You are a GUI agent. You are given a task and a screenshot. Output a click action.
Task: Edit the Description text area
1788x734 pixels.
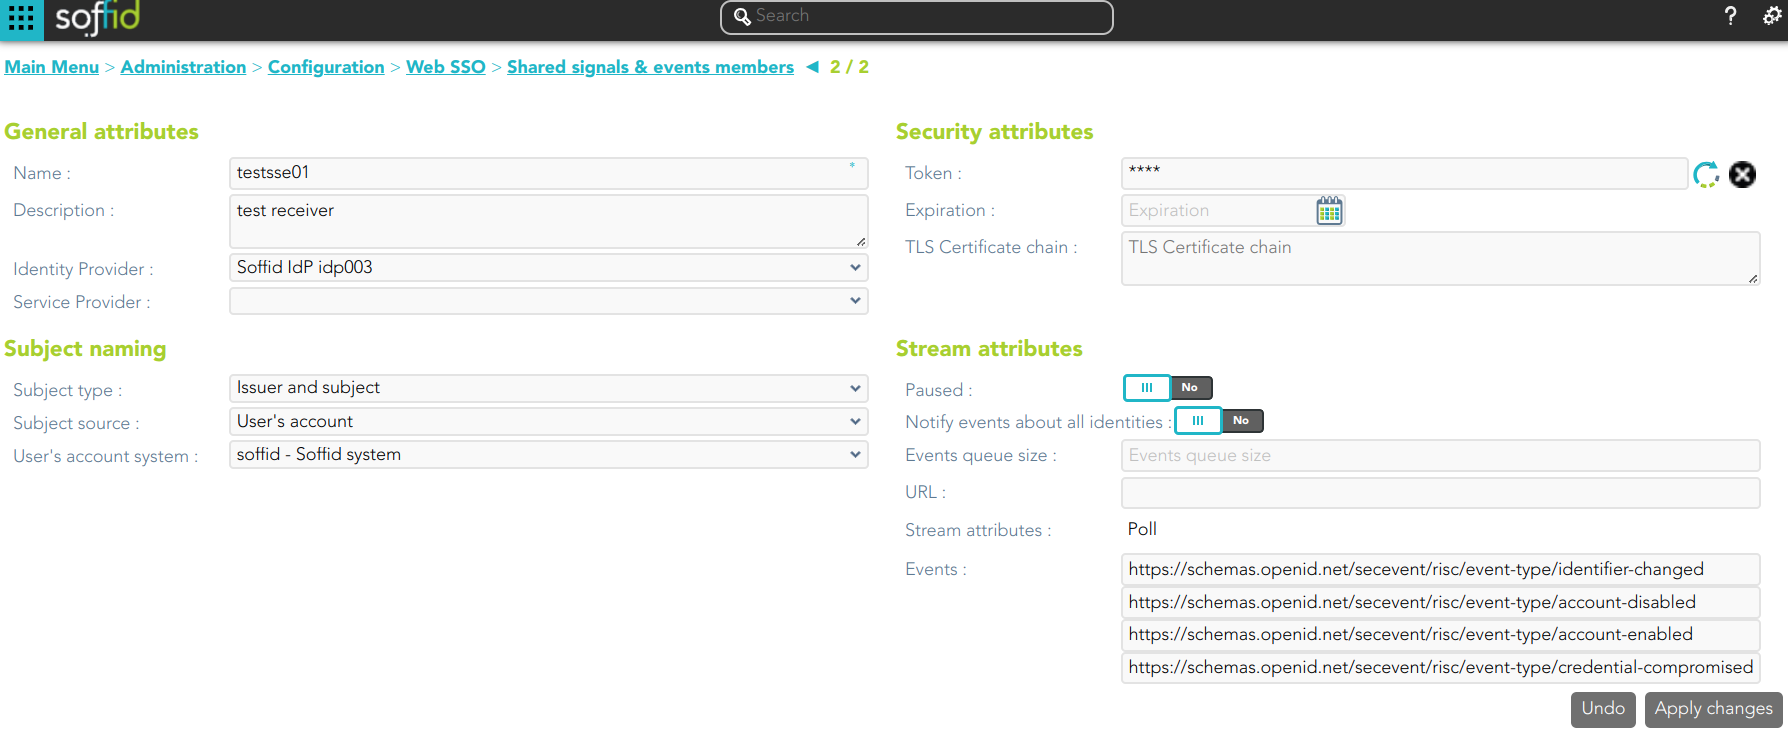pyautogui.click(x=548, y=221)
